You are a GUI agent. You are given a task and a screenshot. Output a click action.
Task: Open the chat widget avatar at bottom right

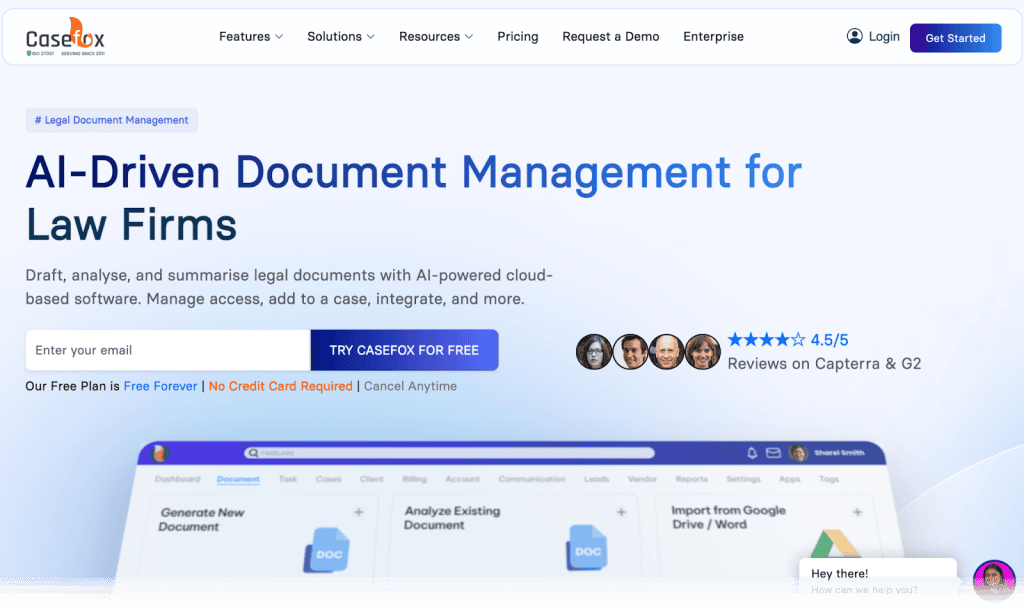993,580
